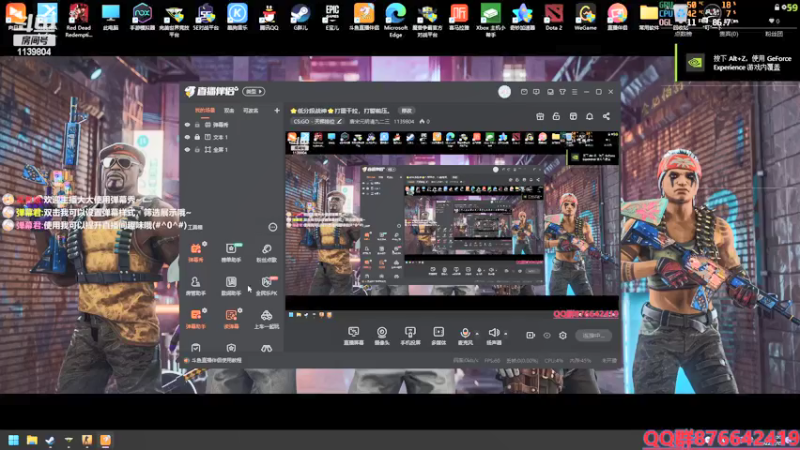
Task: Open the WeGame desktop shortcut
Action: click(585, 17)
